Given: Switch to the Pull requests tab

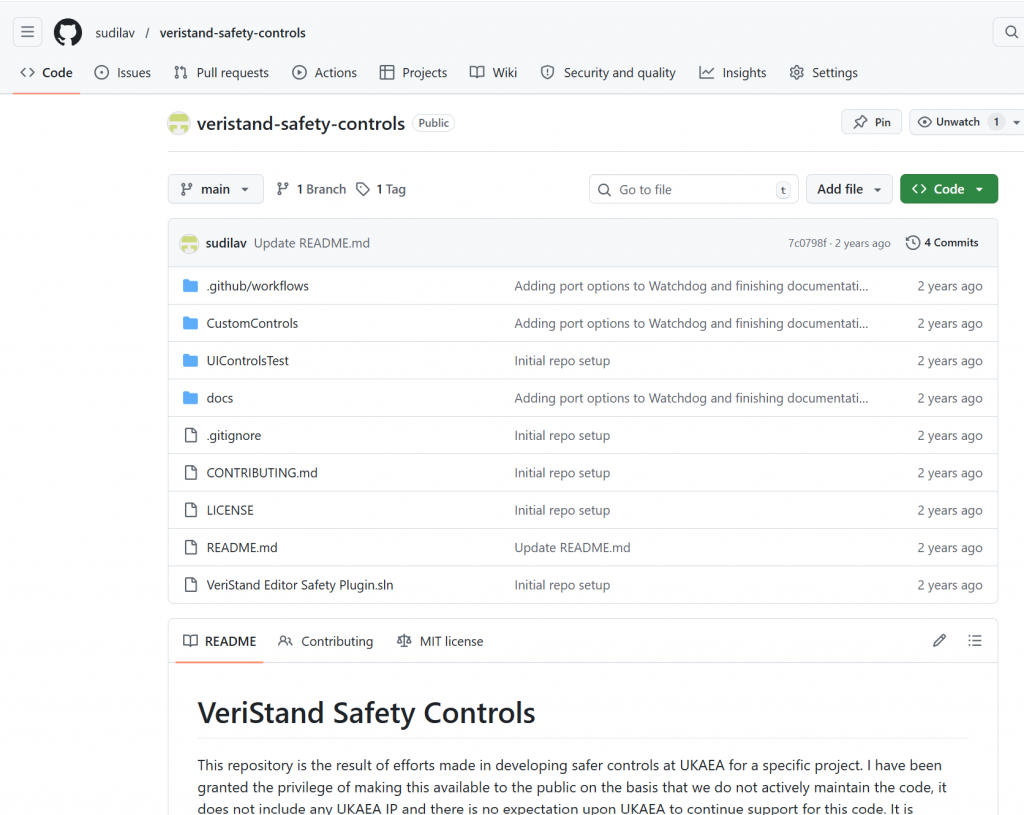Looking at the screenshot, I should tap(221, 73).
